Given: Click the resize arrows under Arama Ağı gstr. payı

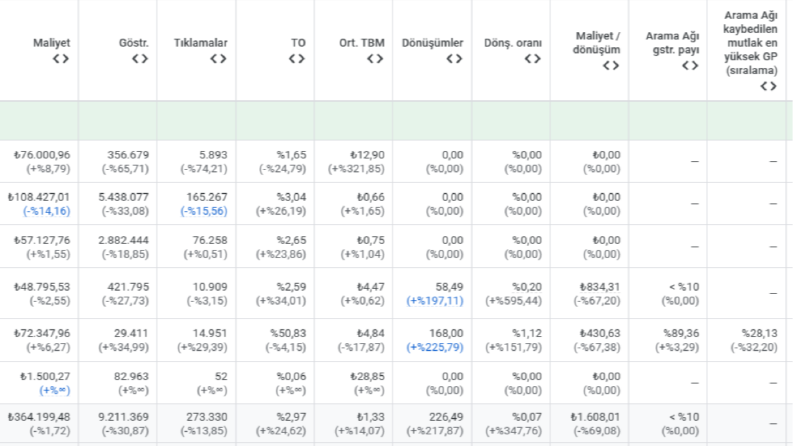Looking at the screenshot, I should coord(690,65).
